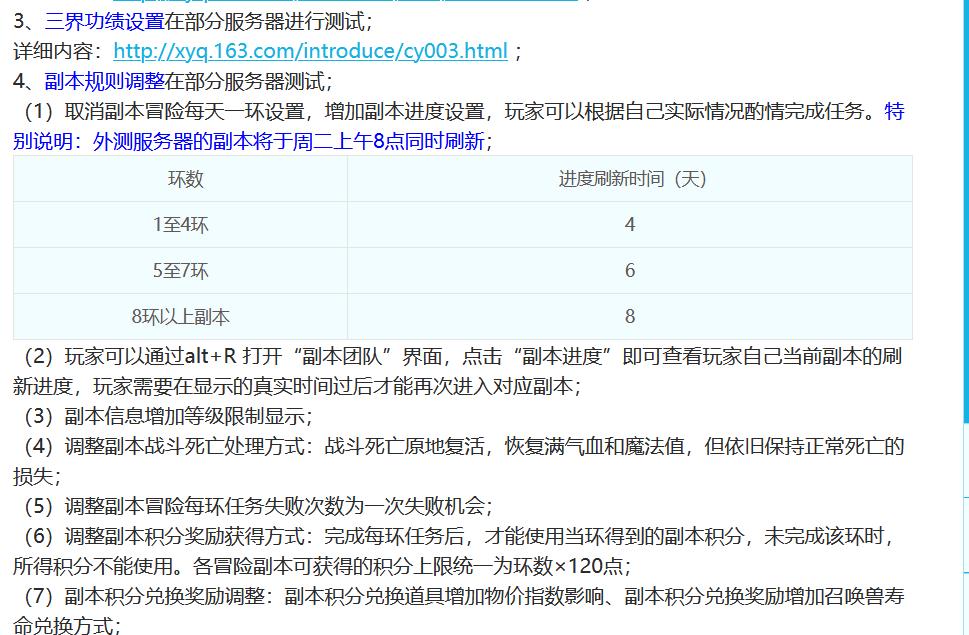Open the cy003.html hyperlink
The height and width of the screenshot is (635, 969).
point(310,51)
